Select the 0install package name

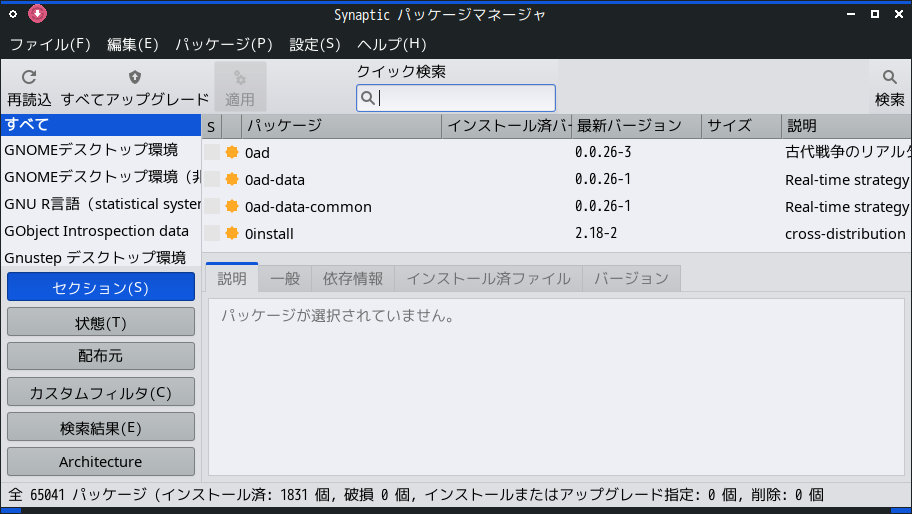tap(269, 234)
